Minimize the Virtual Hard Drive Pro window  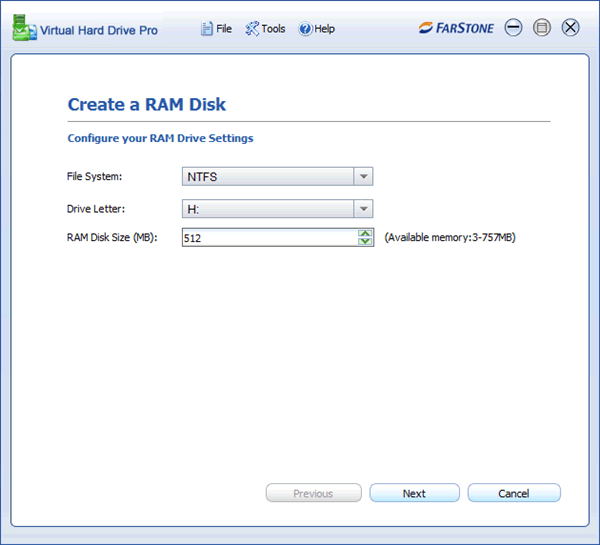(513, 28)
